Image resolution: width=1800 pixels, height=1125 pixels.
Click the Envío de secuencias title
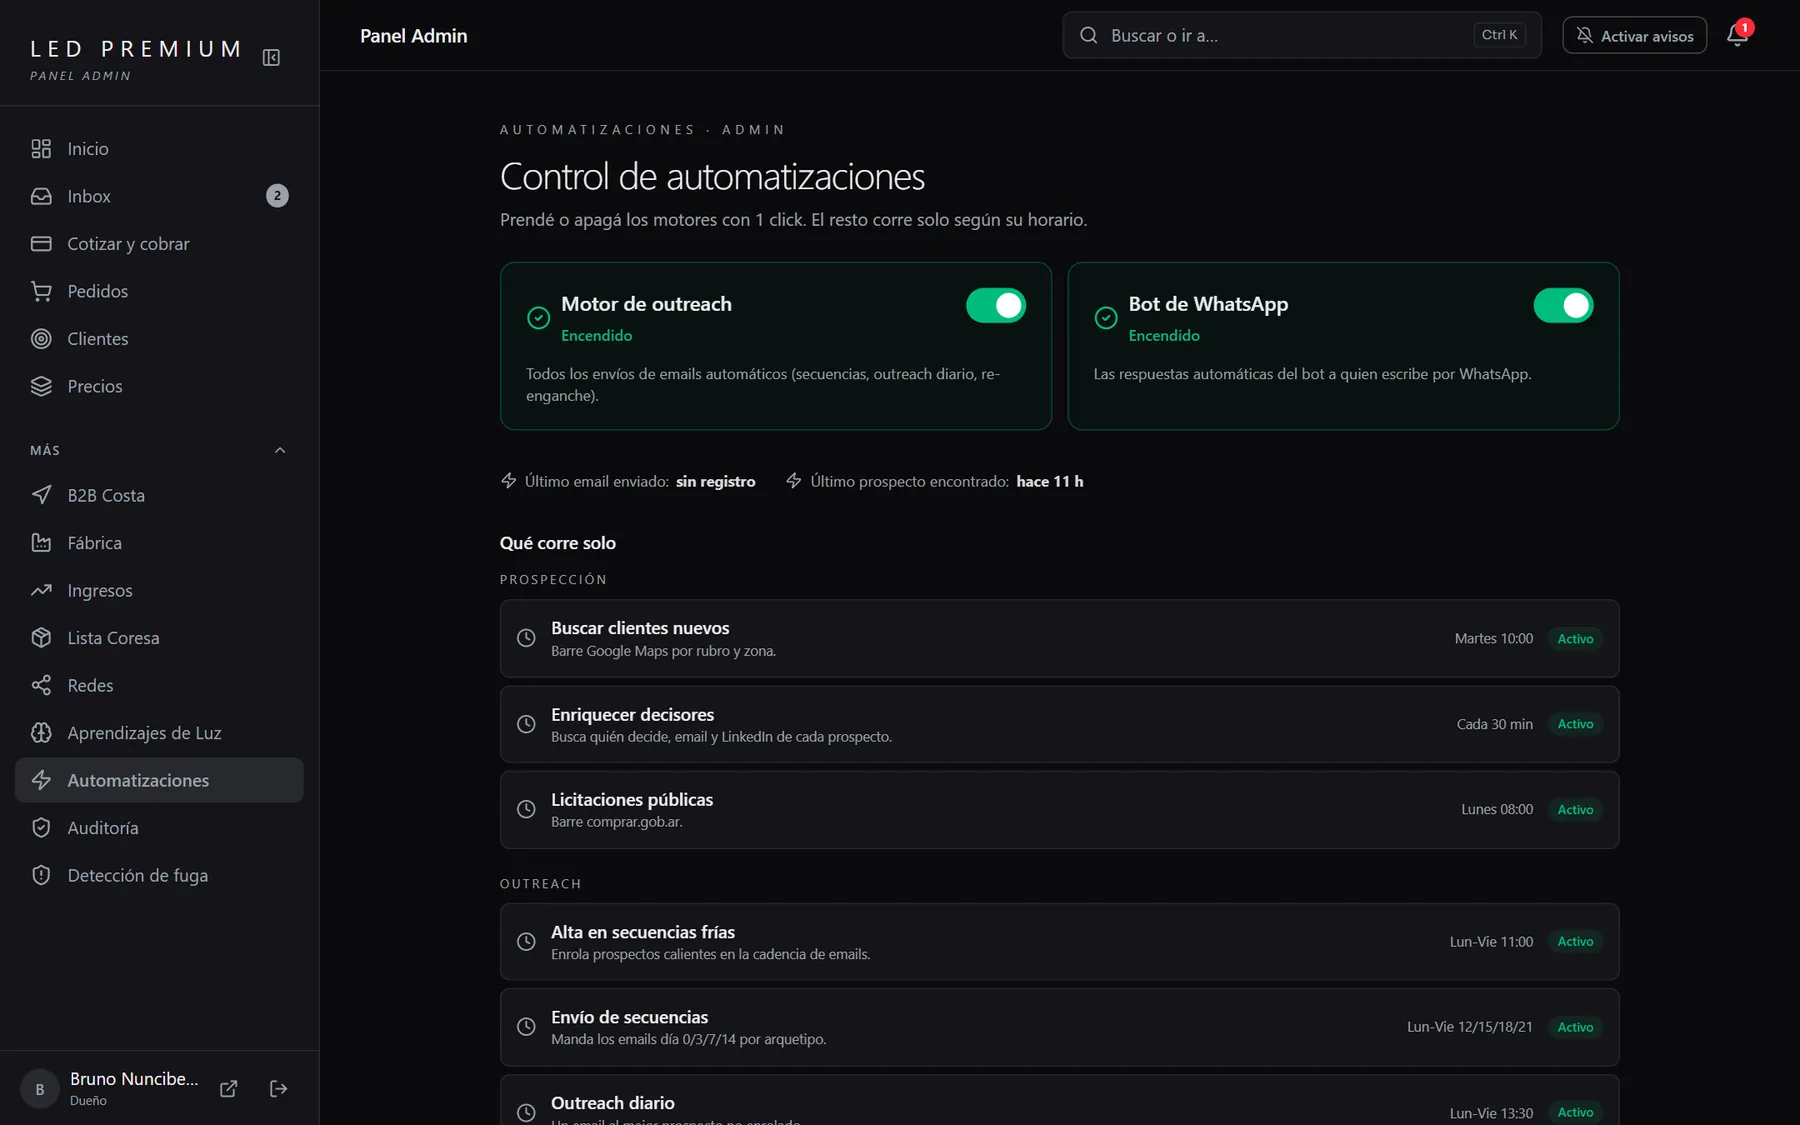click(629, 1017)
